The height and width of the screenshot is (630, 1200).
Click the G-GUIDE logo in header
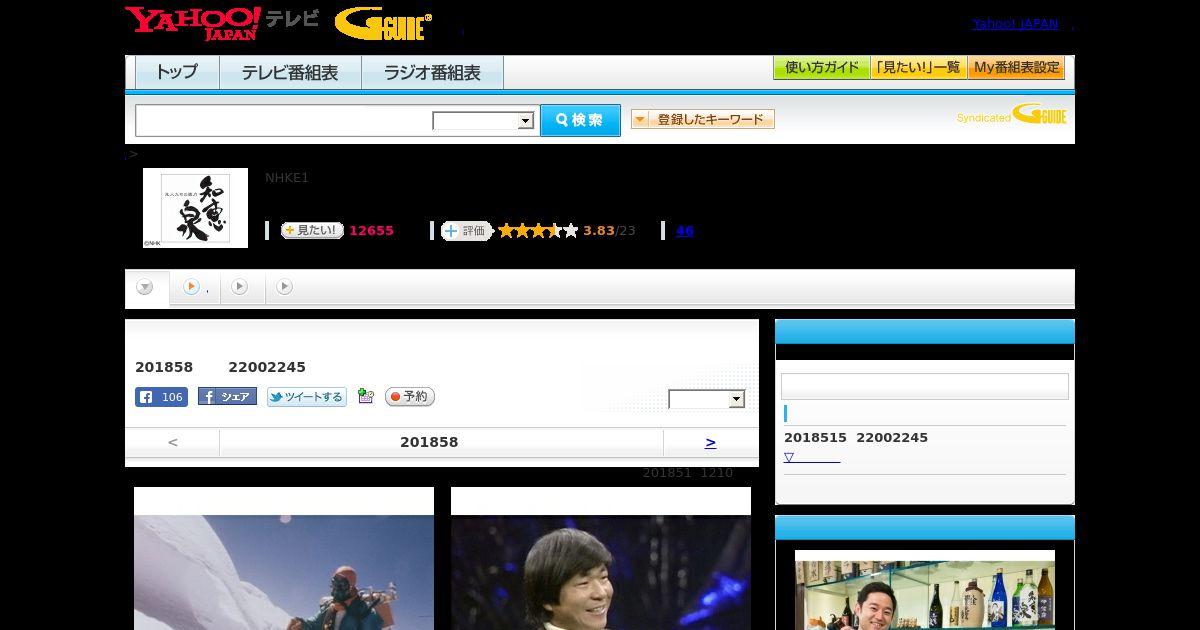[x=383, y=24]
